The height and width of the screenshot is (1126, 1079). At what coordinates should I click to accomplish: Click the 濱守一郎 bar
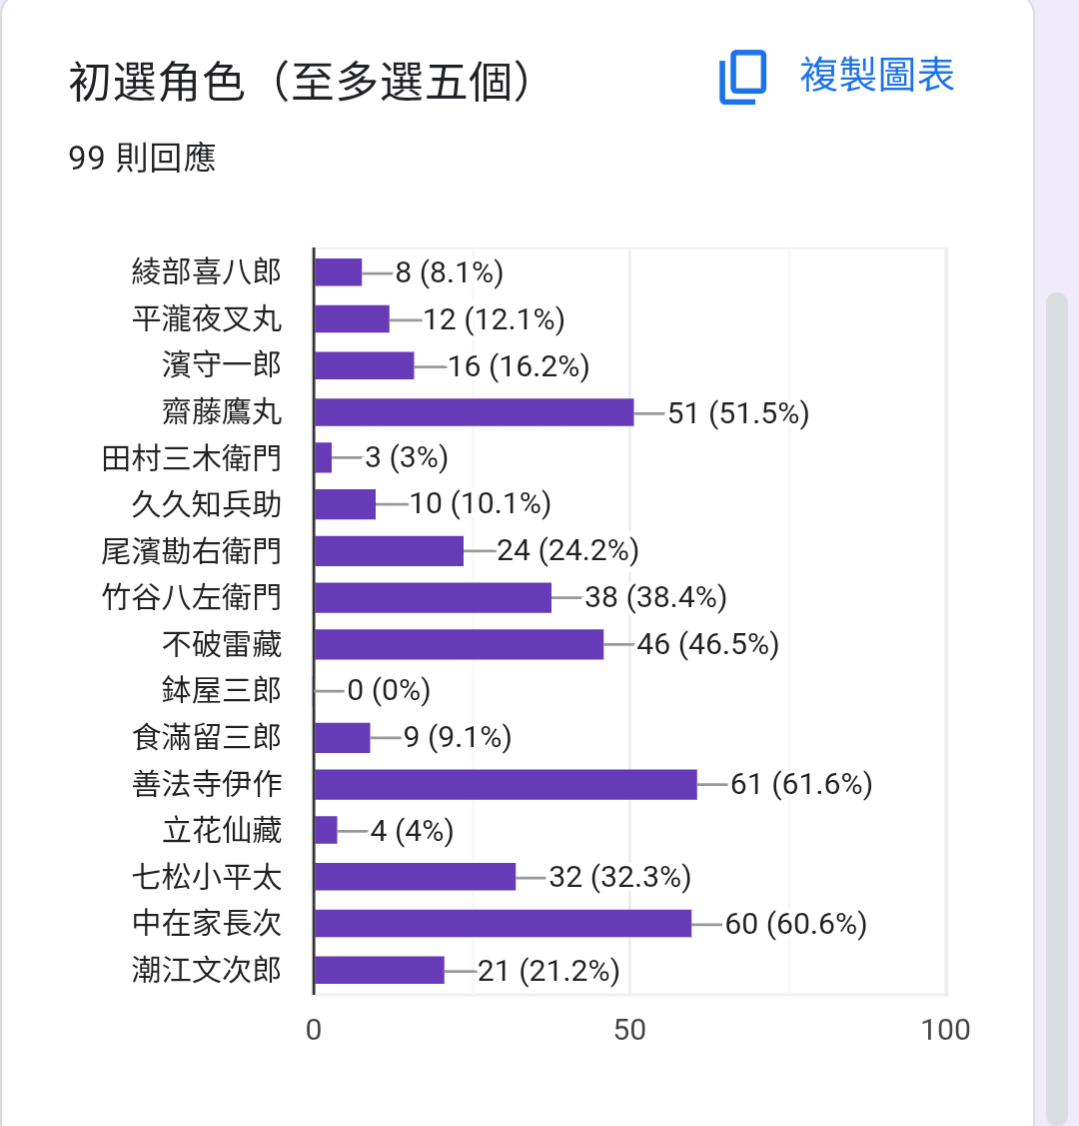point(364,366)
